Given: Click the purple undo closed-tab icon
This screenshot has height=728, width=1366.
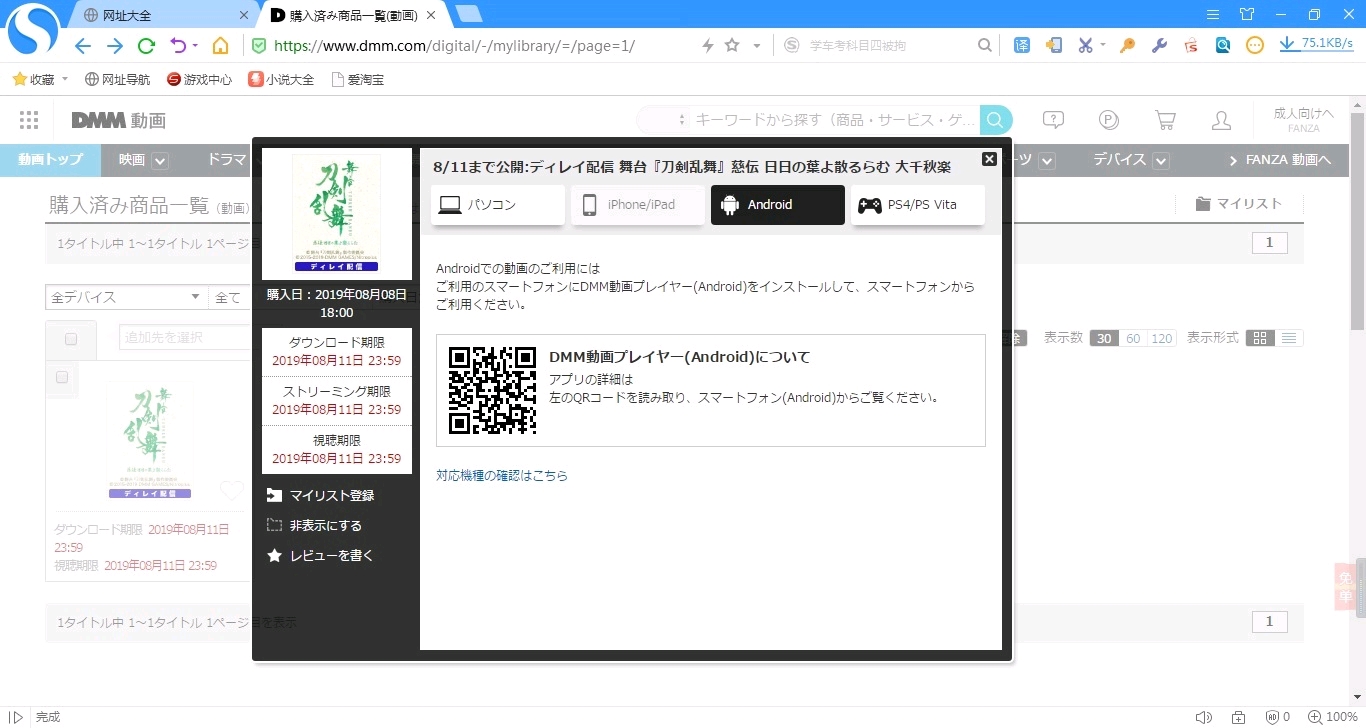Looking at the screenshot, I should click(178, 46).
